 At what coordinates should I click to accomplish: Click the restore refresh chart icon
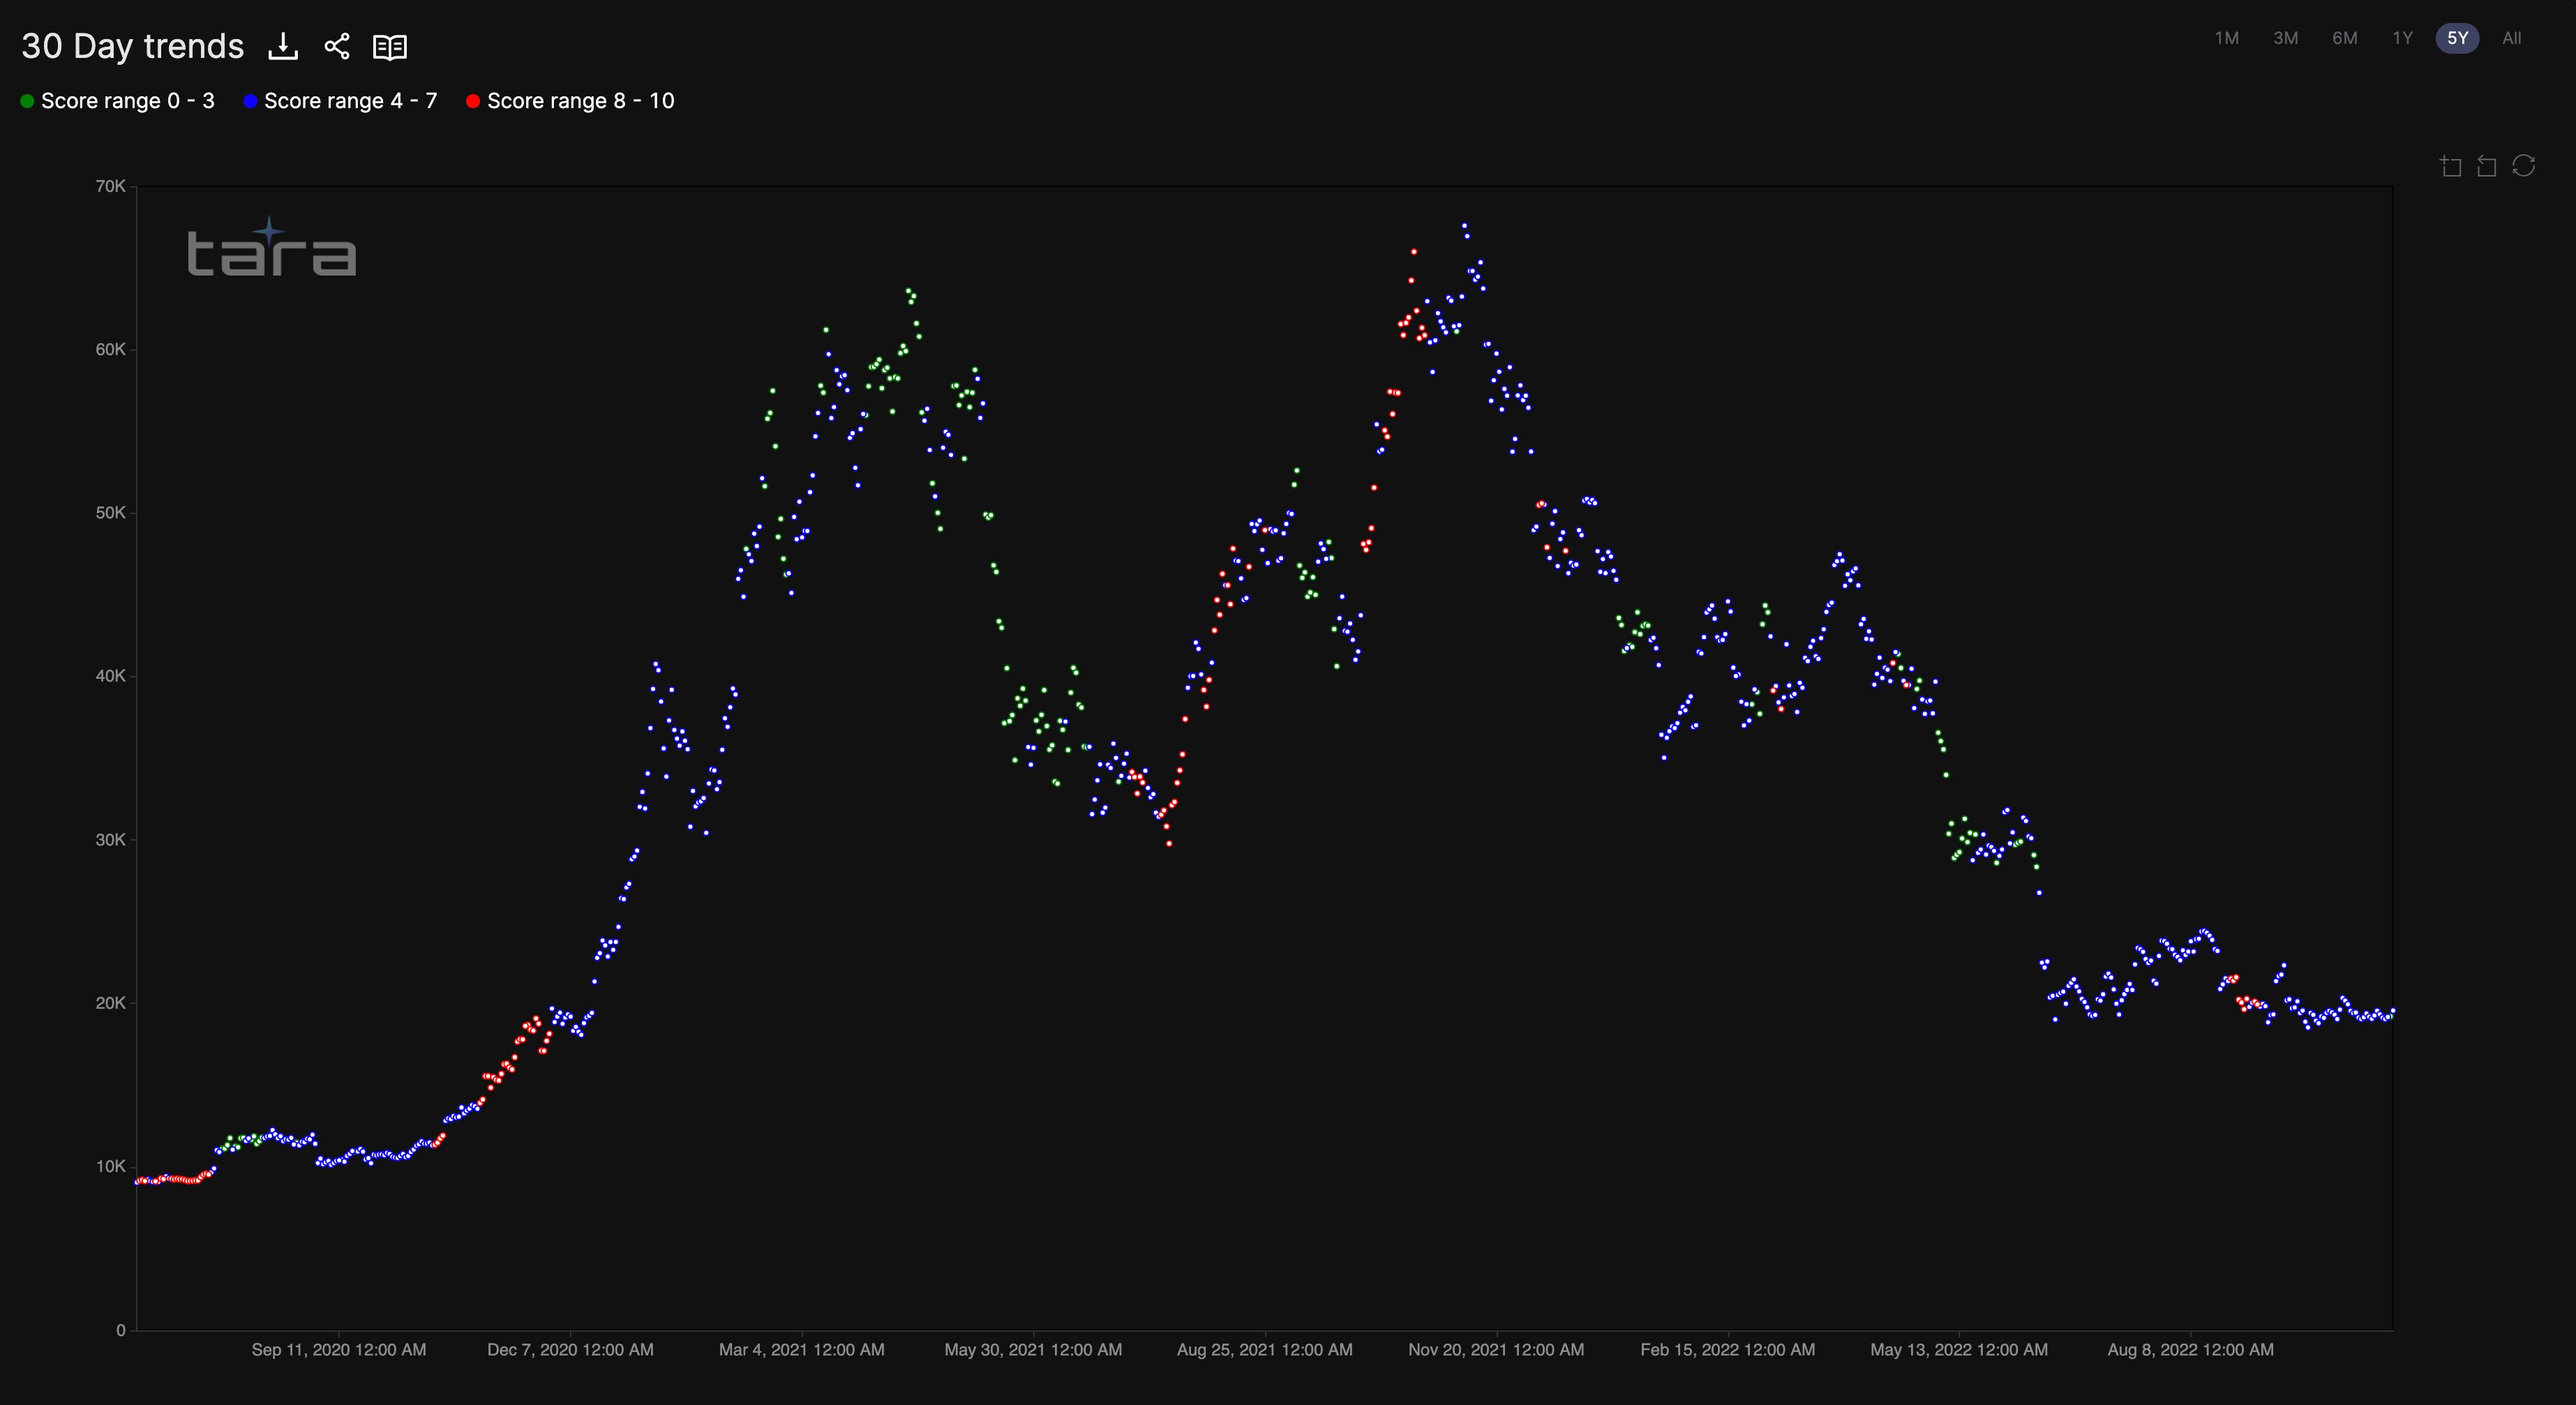coord(2523,166)
